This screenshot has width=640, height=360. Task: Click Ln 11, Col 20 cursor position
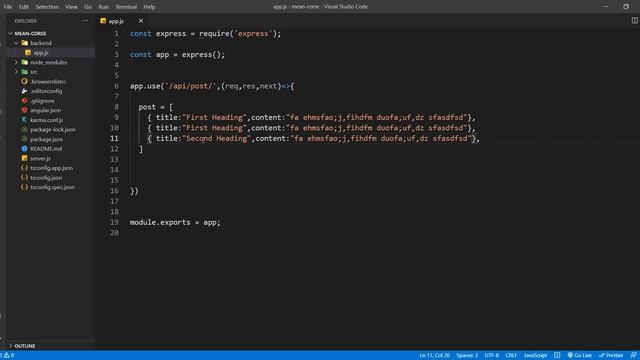[434, 355]
